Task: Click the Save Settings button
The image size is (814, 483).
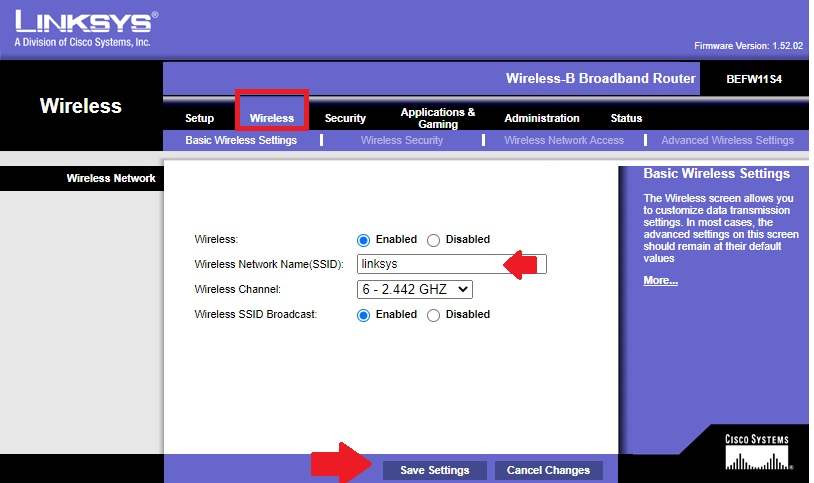Action: coord(434,470)
